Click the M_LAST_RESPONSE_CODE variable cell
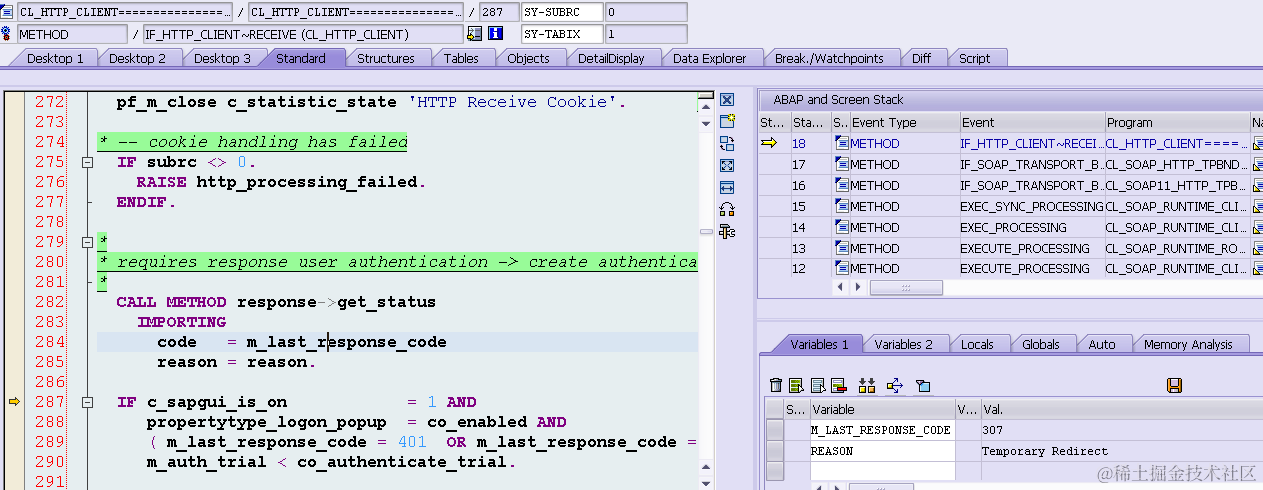 [x=881, y=430]
